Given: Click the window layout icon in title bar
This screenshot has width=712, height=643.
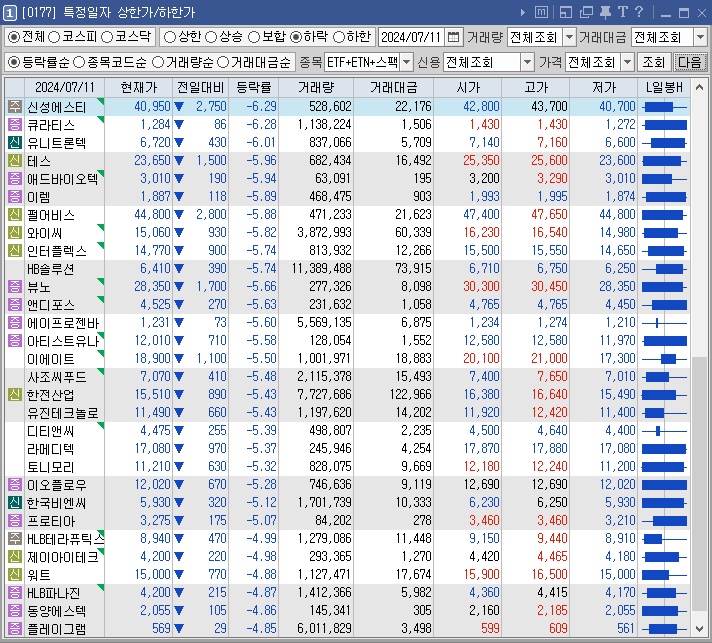Looking at the screenshot, I should pyautogui.click(x=565, y=12).
